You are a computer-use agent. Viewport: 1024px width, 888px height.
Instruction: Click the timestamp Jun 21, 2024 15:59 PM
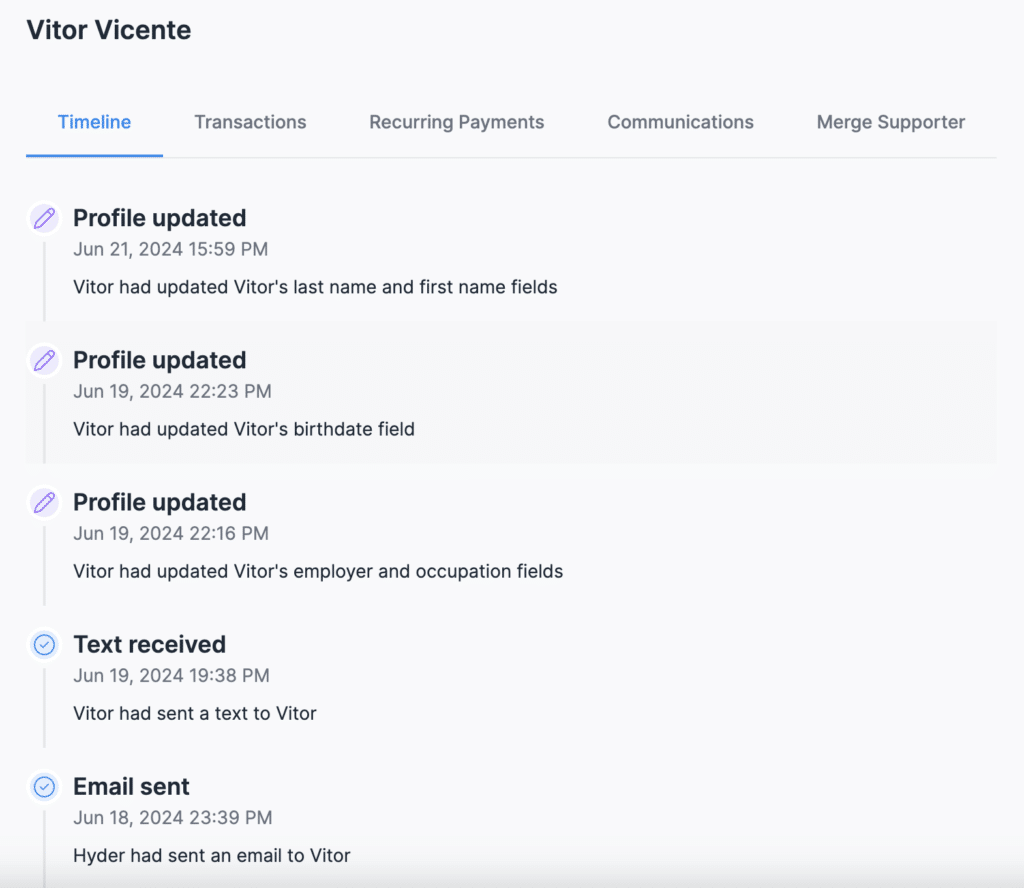(170, 249)
